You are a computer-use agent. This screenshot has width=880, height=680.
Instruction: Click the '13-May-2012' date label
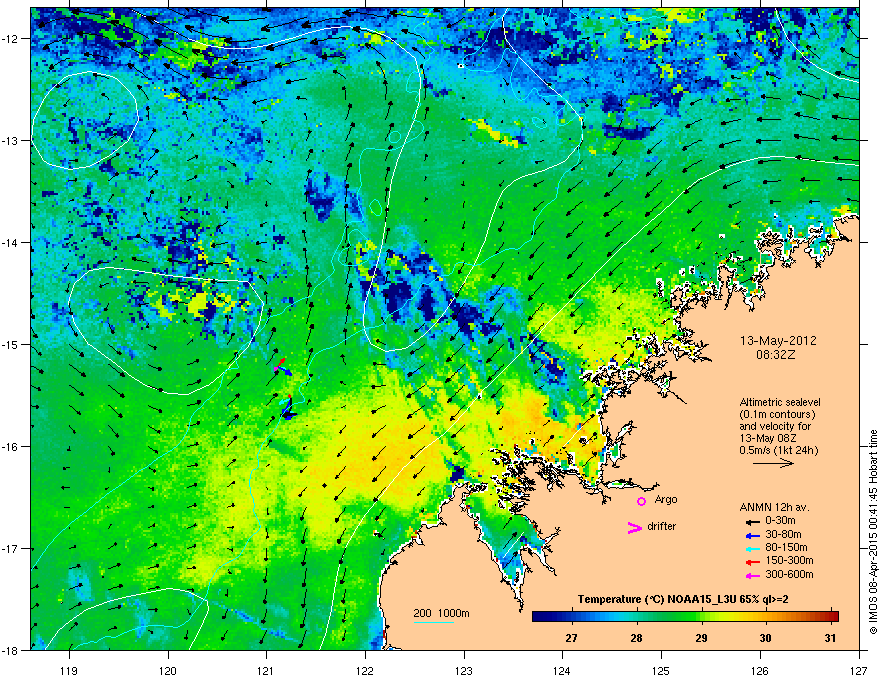click(x=778, y=341)
